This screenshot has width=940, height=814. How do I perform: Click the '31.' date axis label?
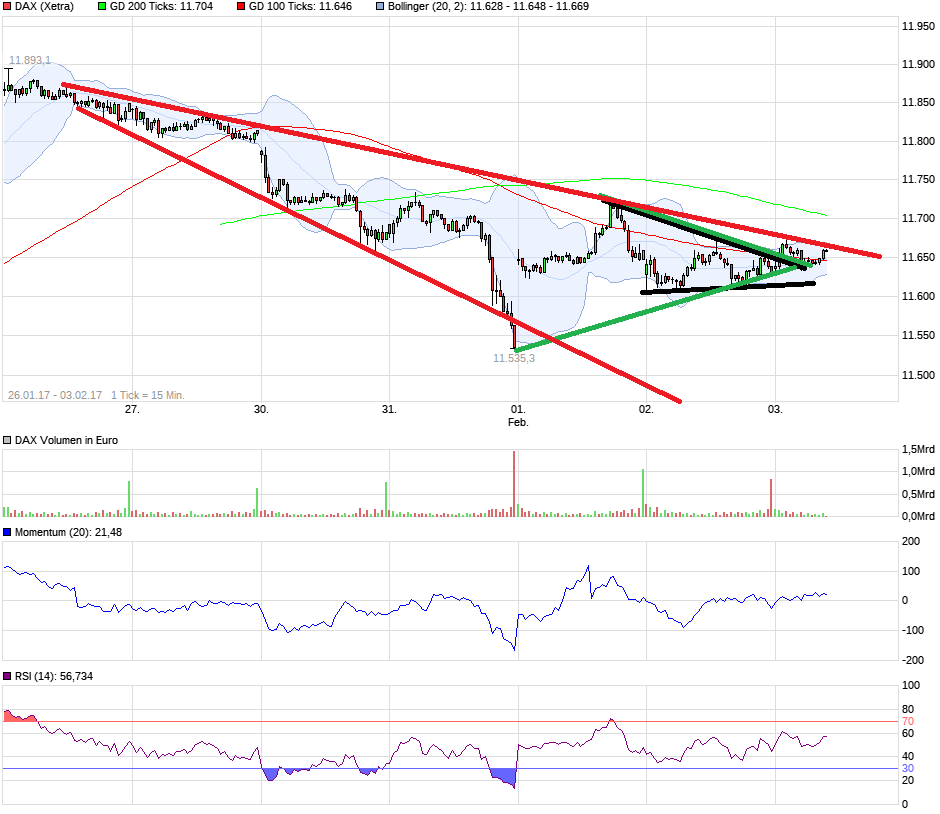[389, 409]
